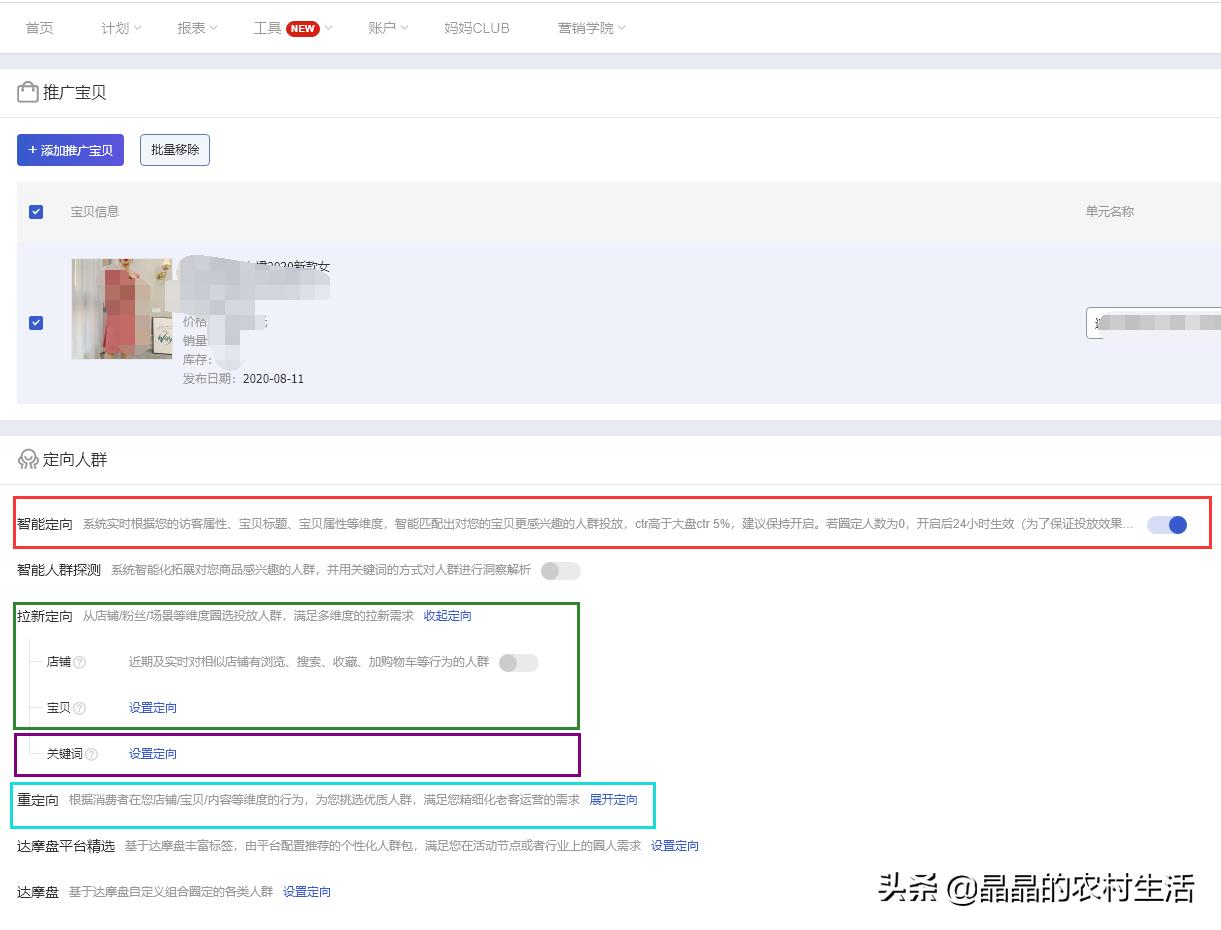Enable the 店铺 similar-store audience toggle
Image resolution: width=1221 pixels, height=930 pixels.
[x=518, y=662]
